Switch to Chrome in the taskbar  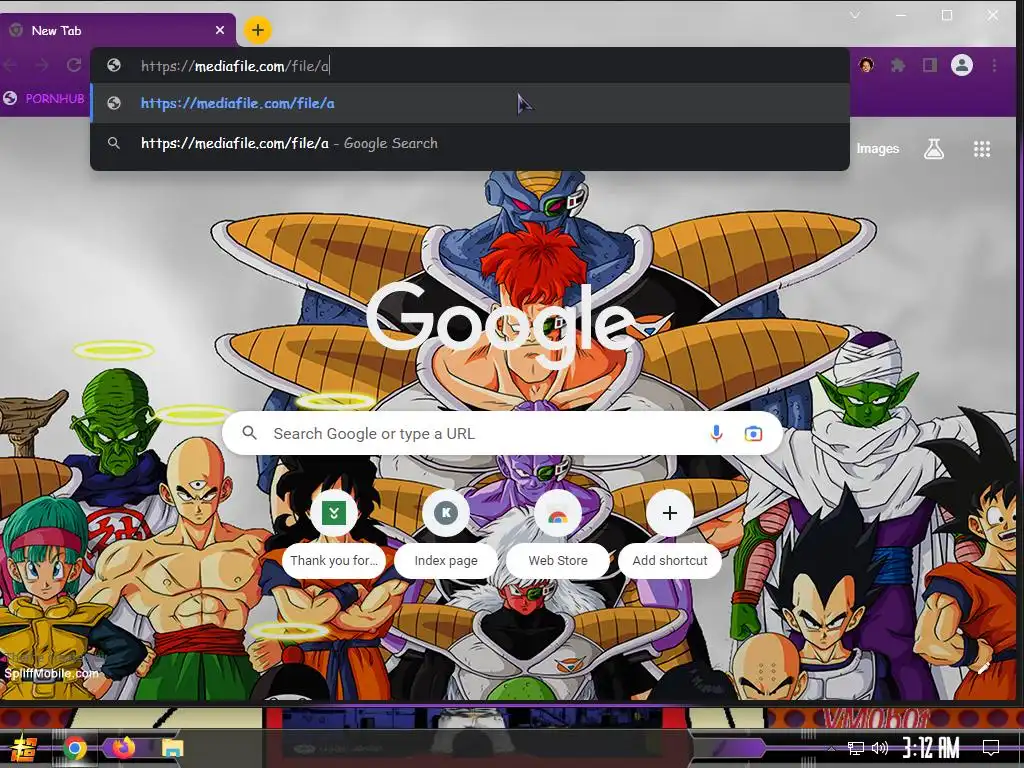click(x=75, y=748)
